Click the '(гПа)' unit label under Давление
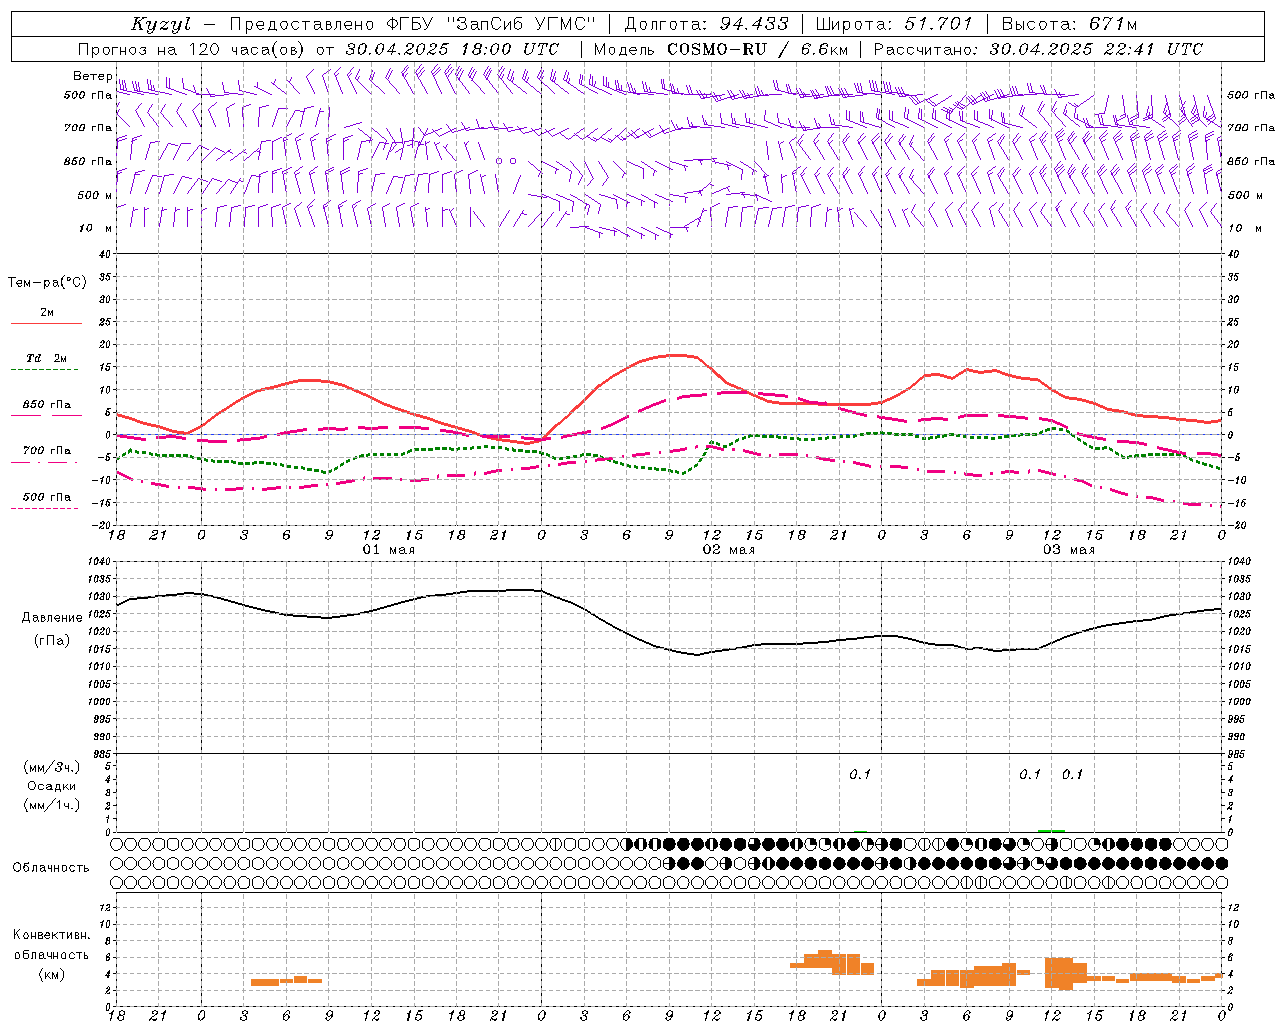 51,641
